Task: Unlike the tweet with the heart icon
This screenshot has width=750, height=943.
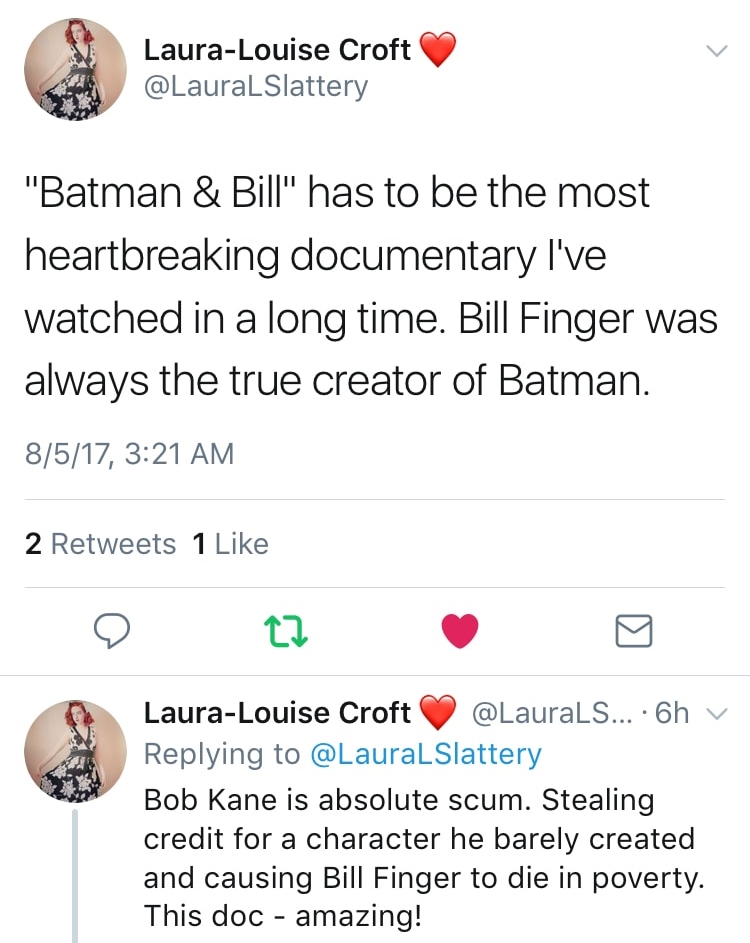Action: point(459,630)
